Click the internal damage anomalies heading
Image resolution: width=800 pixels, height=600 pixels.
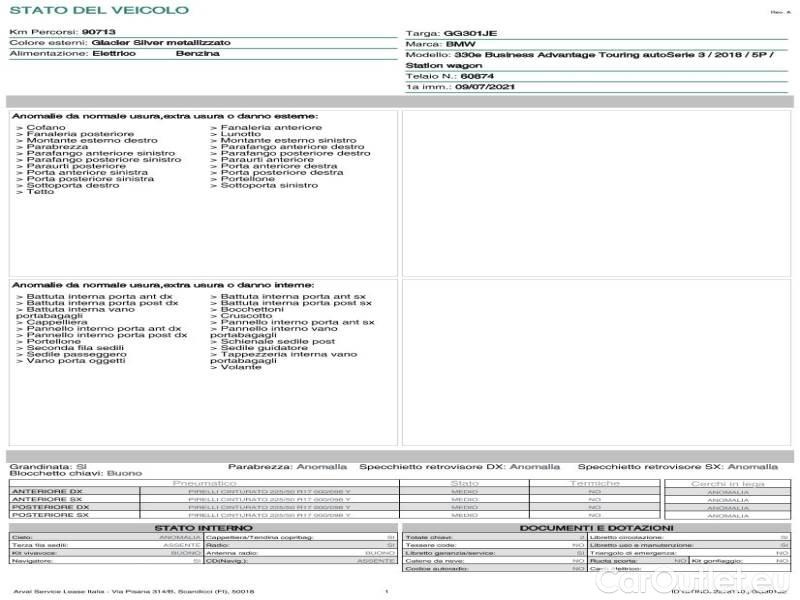coord(163,285)
